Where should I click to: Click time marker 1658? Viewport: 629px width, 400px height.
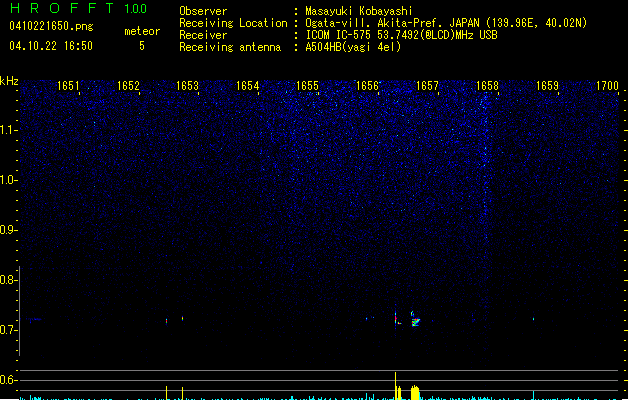(487, 85)
